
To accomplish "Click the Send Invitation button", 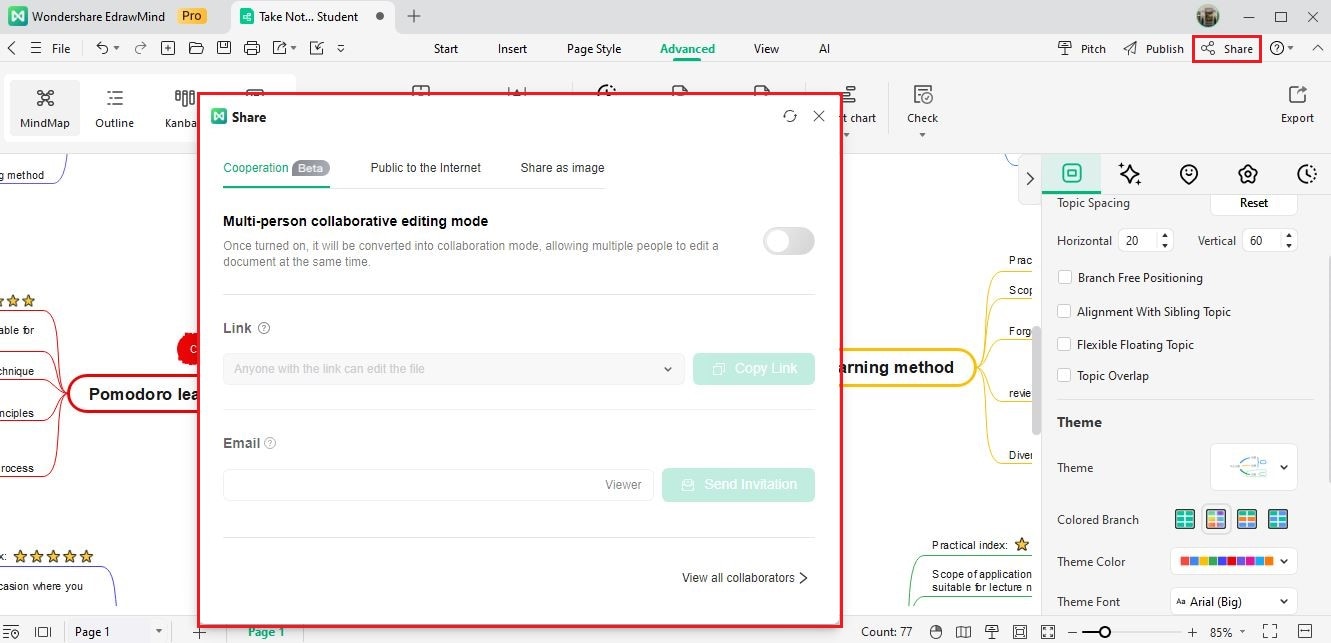I will (738, 485).
